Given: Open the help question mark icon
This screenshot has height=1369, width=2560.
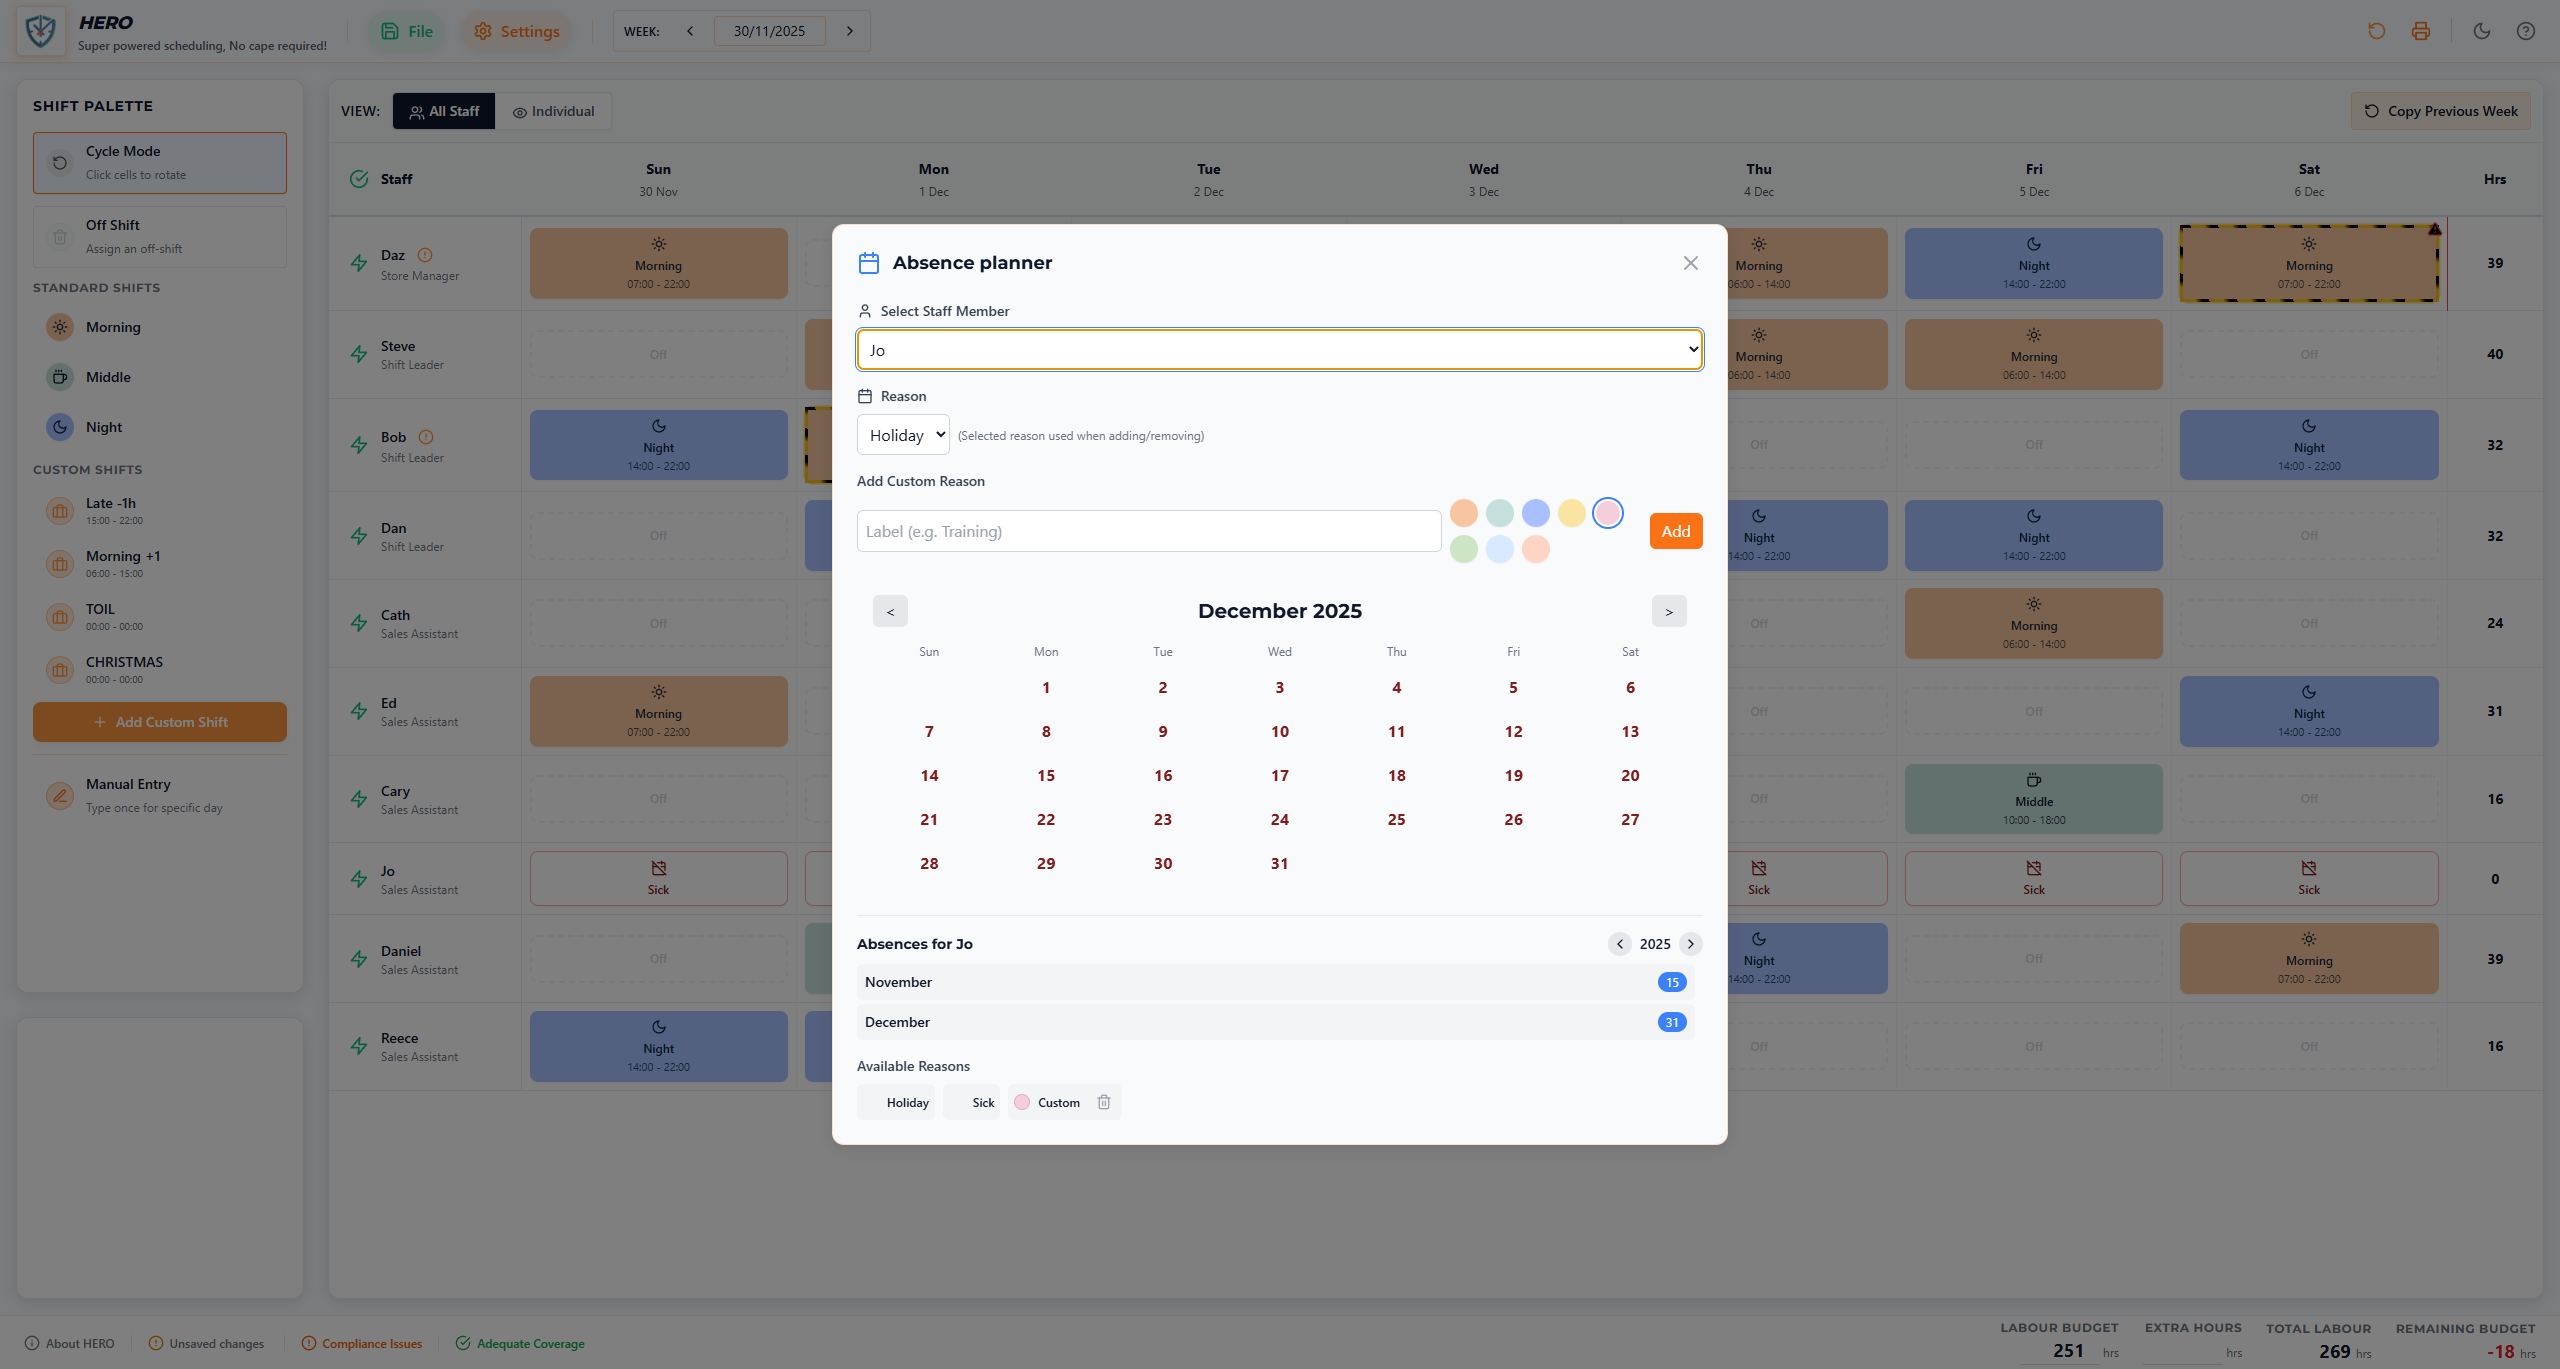Looking at the screenshot, I should pyautogui.click(x=2525, y=31).
